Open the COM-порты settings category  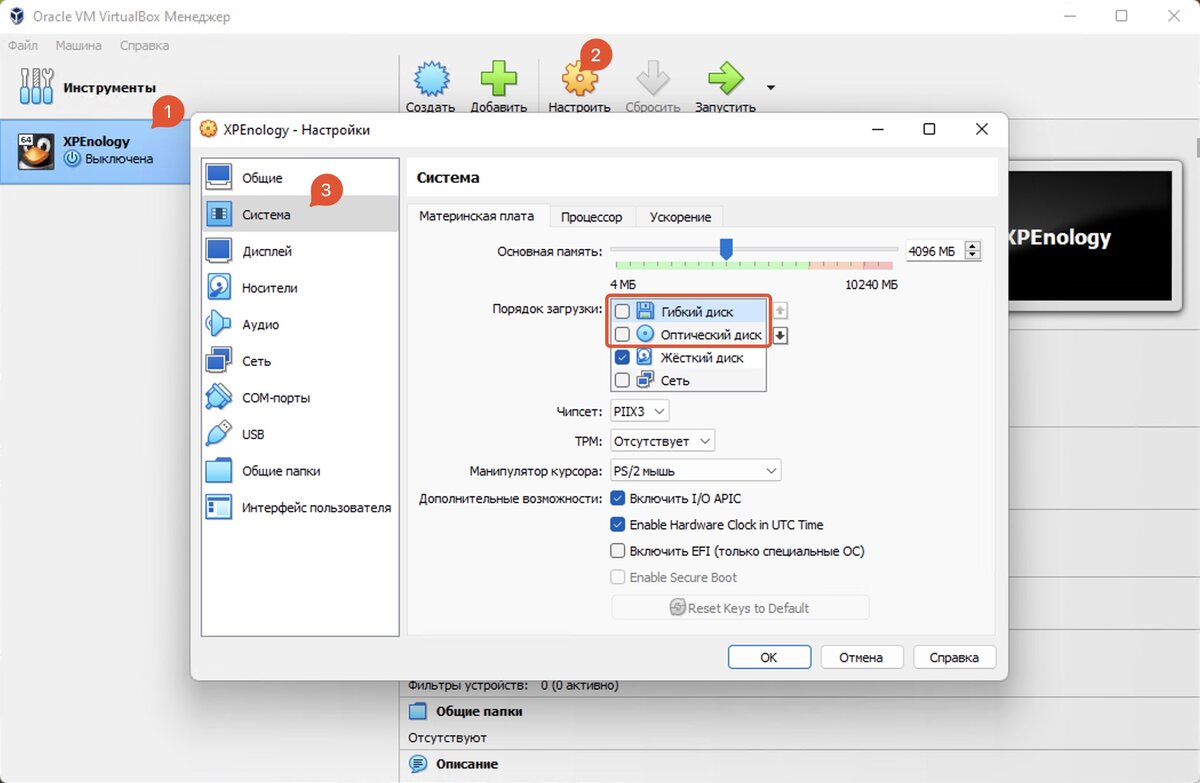tap(299, 397)
